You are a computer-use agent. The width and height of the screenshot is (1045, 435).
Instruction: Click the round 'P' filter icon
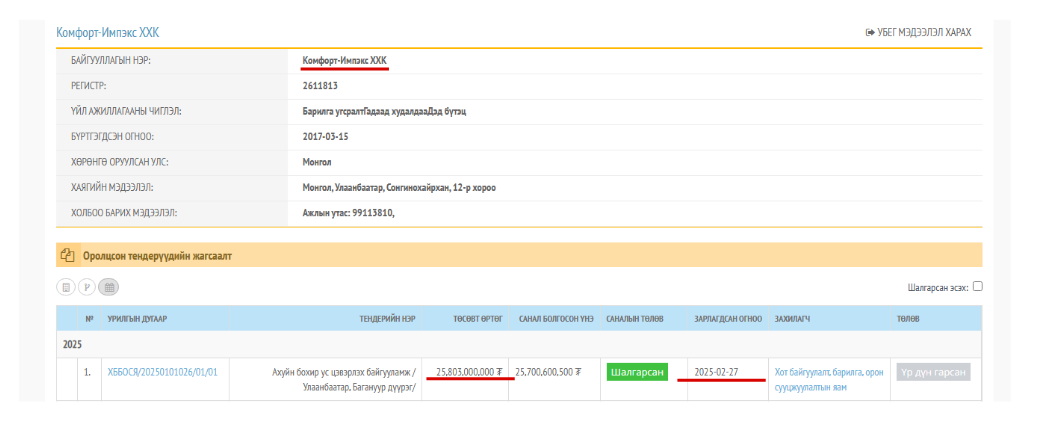pos(87,287)
